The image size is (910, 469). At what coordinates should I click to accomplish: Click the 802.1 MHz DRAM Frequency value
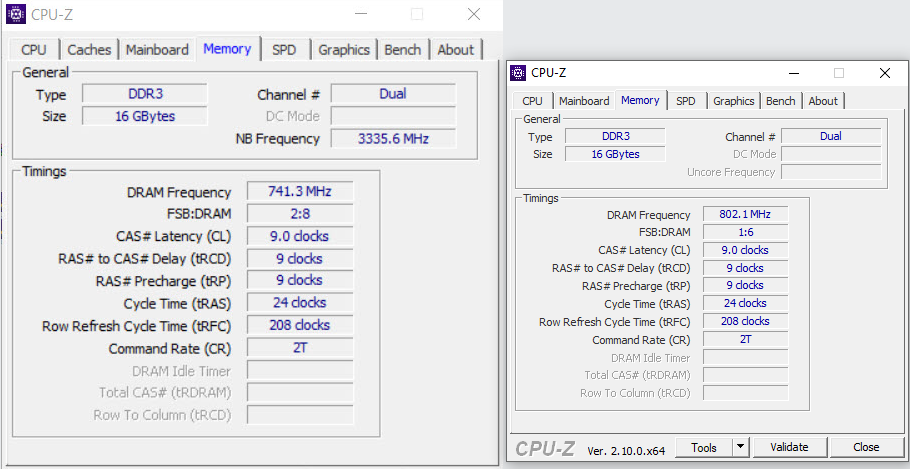(x=745, y=214)
